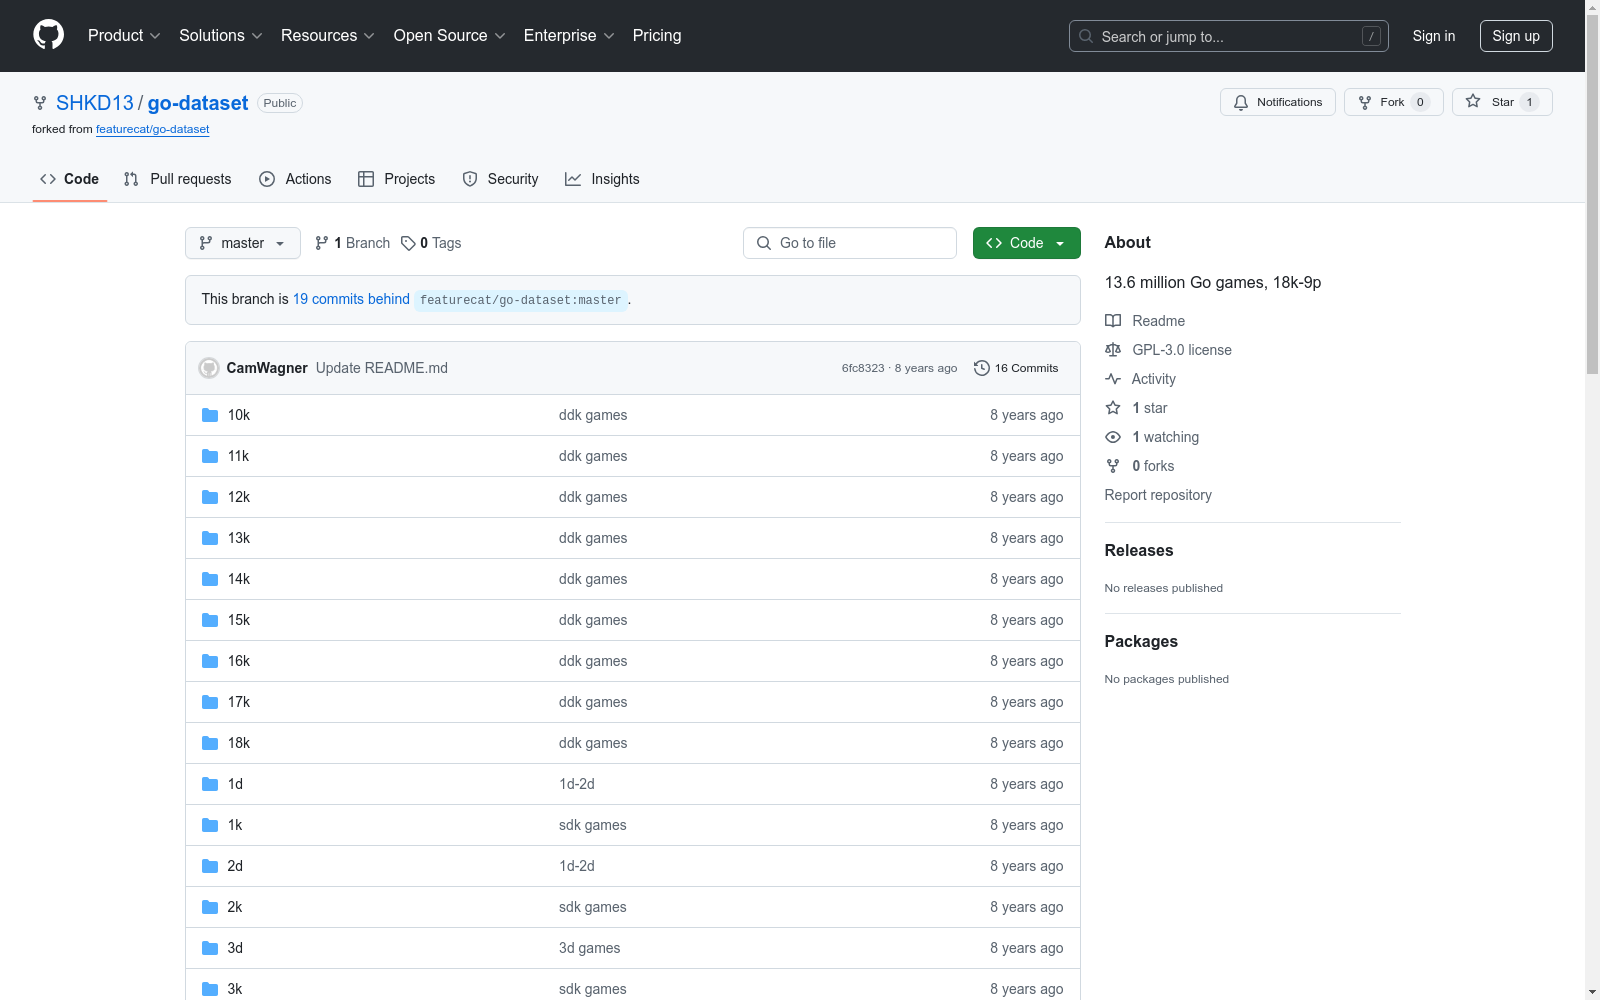The width and height of the screenshot is (1600, 1000).
Task: Click the scales icon beside GPL-3.0 license
Action: click(1113, 350)
